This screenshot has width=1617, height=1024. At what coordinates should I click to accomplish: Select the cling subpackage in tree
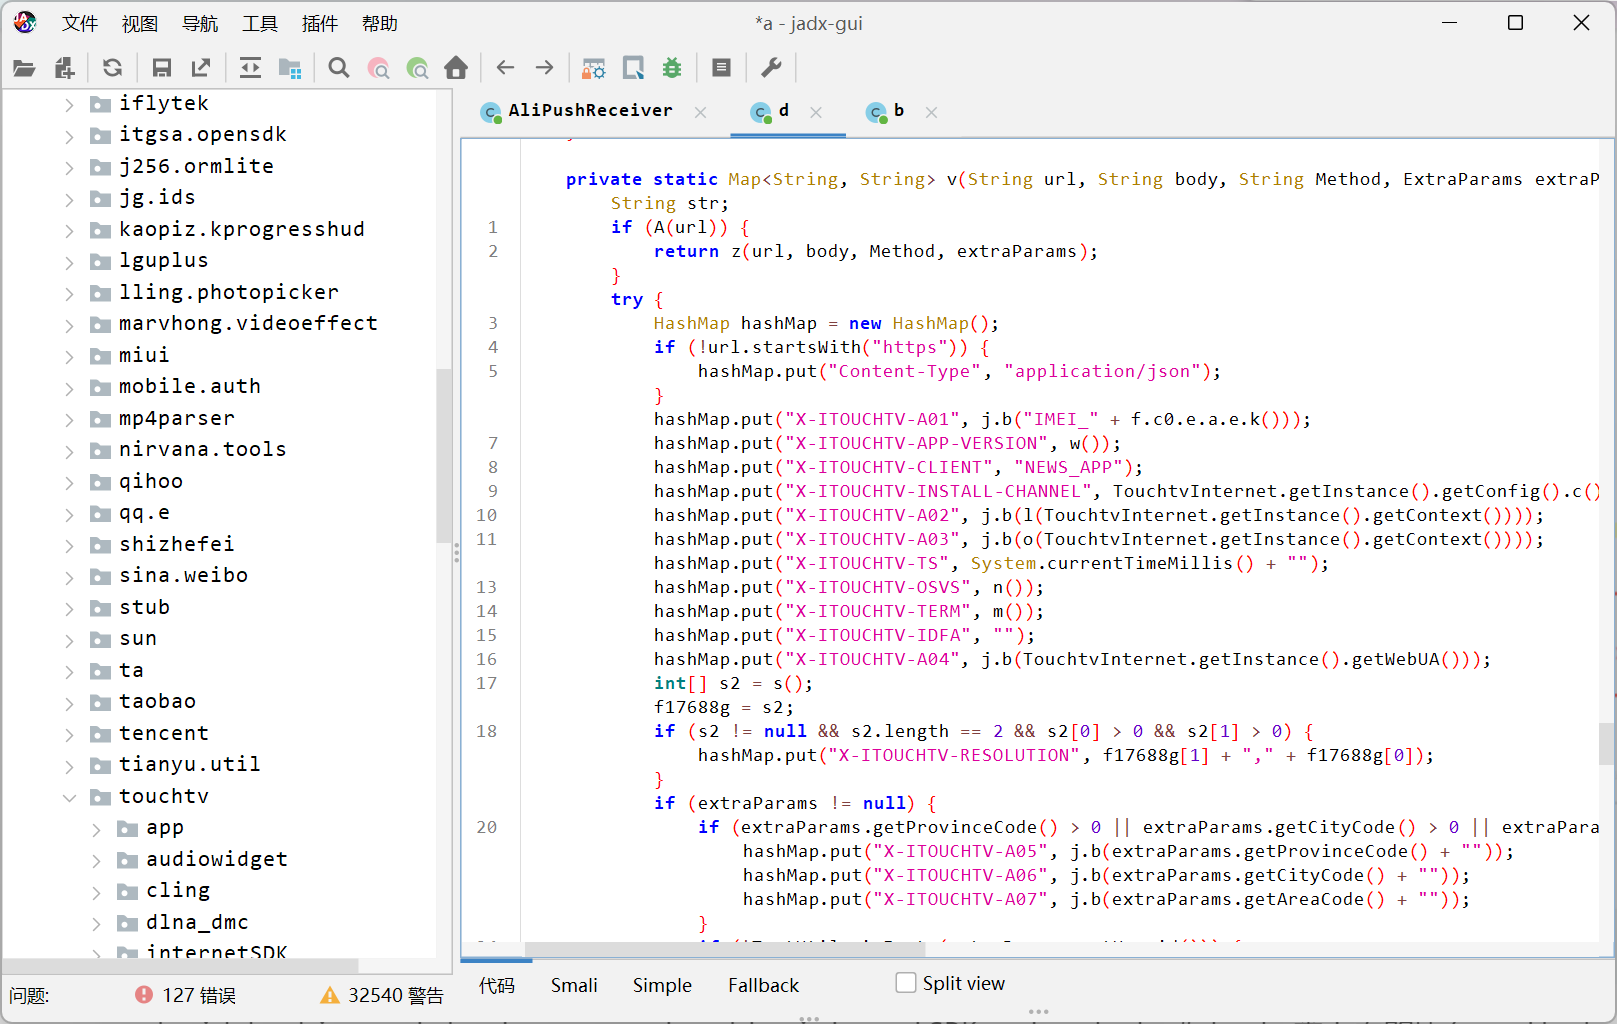pos(178,890)
